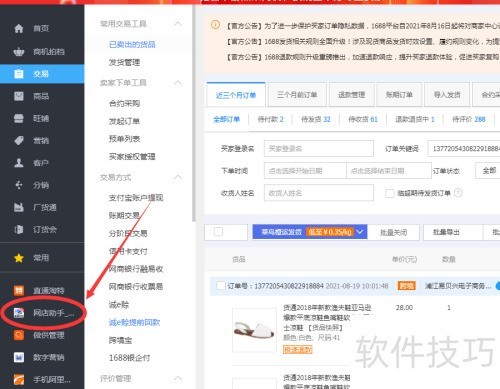Pick the 下单时间 end date field
Image resolution: width=500 pixels, height=389 pixels.
389,171
